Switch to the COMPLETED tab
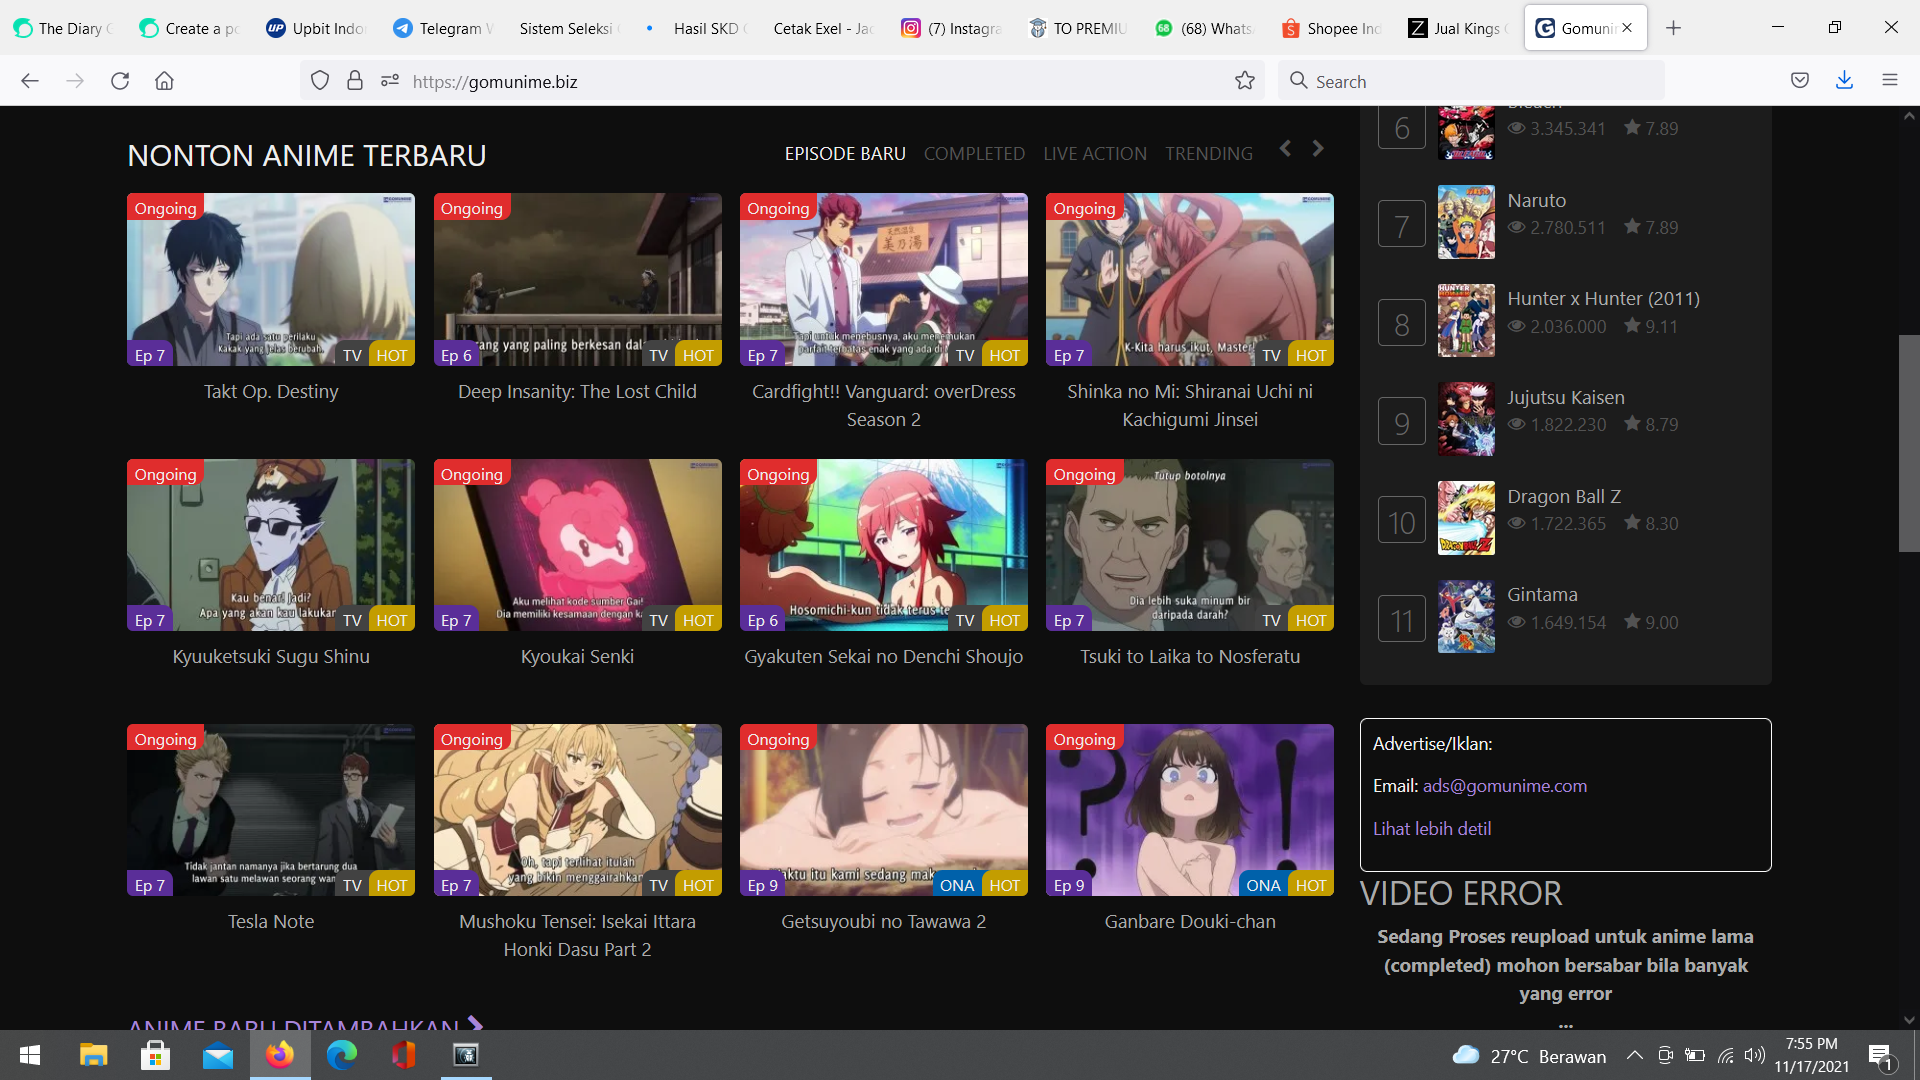The width and height of the screenshot is (1920, 1080). click(x=974, y=154)
